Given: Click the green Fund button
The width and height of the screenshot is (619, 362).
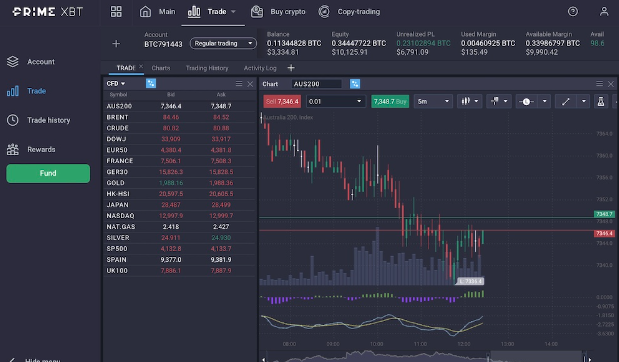Looking at the screenshot, I should pos(48,173).
